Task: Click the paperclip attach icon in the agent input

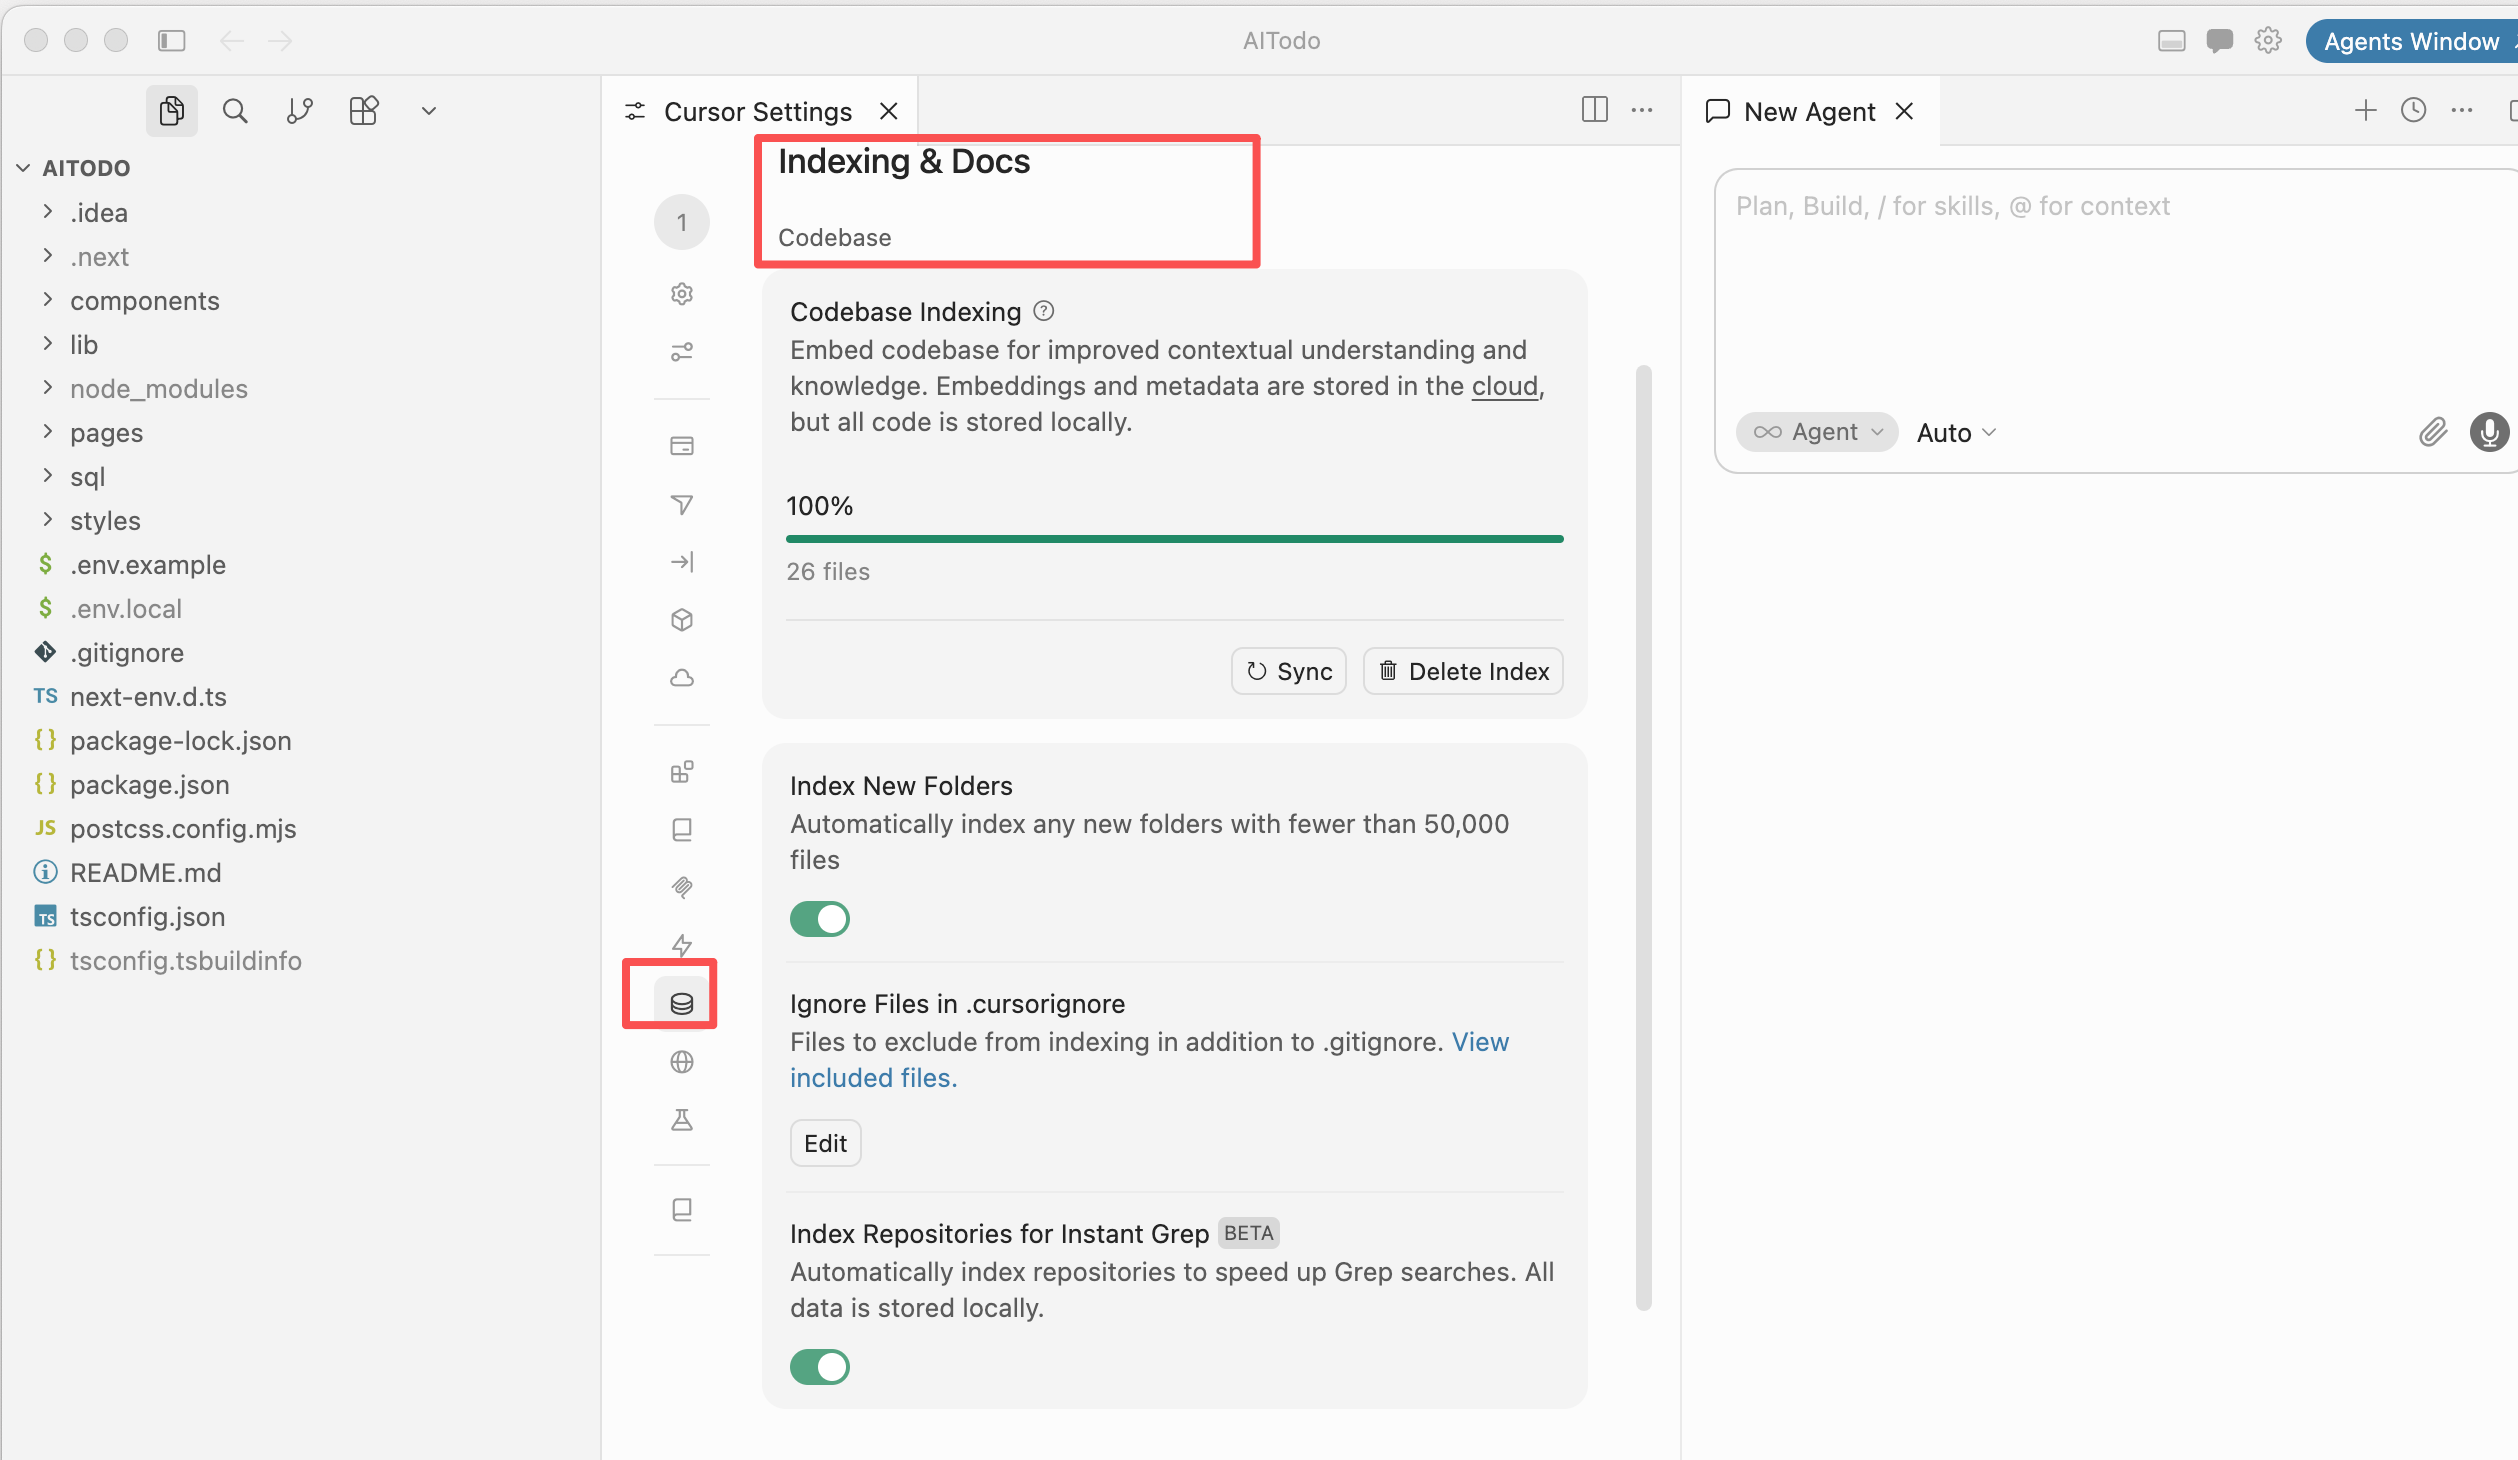Action: point(2433,432)
